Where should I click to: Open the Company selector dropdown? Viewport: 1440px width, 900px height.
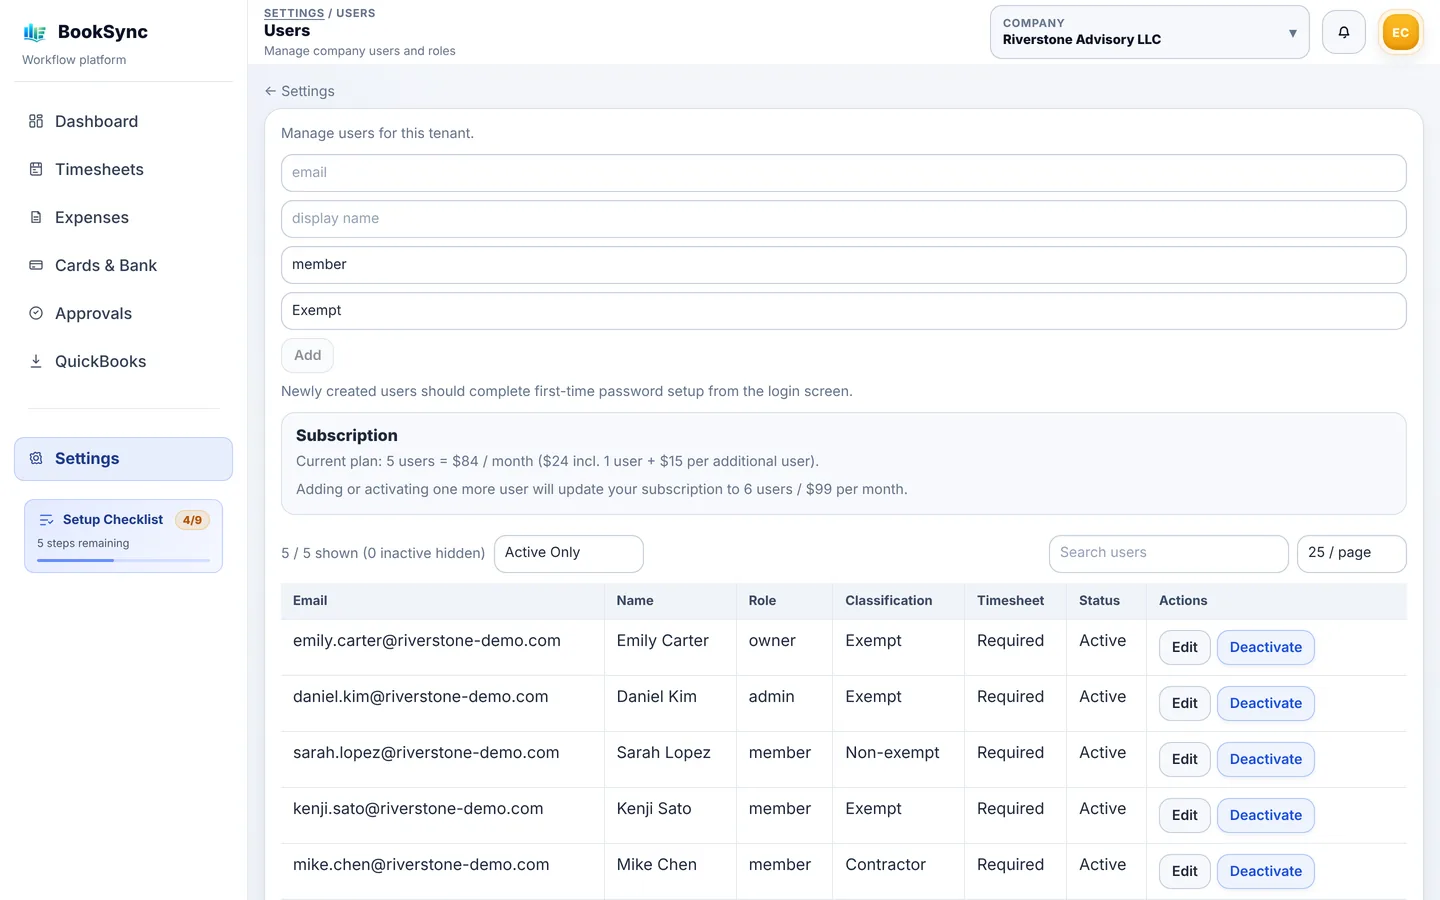click(x=1149, y=32)
